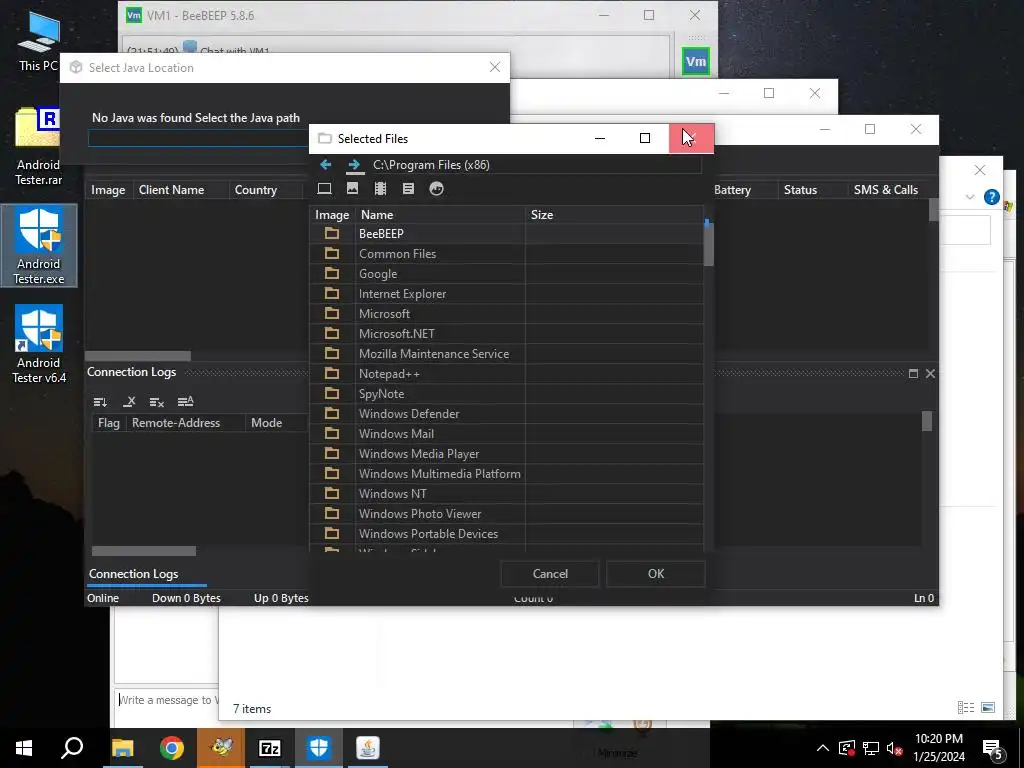Image resolution: width=1024 pixels, height=768 pixels.
Task: Click the blue help question mark icon
Action: [x=991, y=197]
